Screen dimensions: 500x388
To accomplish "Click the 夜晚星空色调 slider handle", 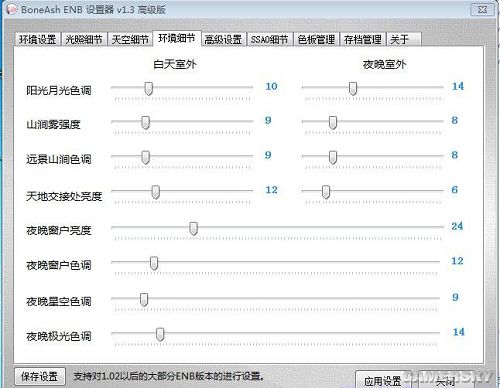I will [x=144, y=299].
